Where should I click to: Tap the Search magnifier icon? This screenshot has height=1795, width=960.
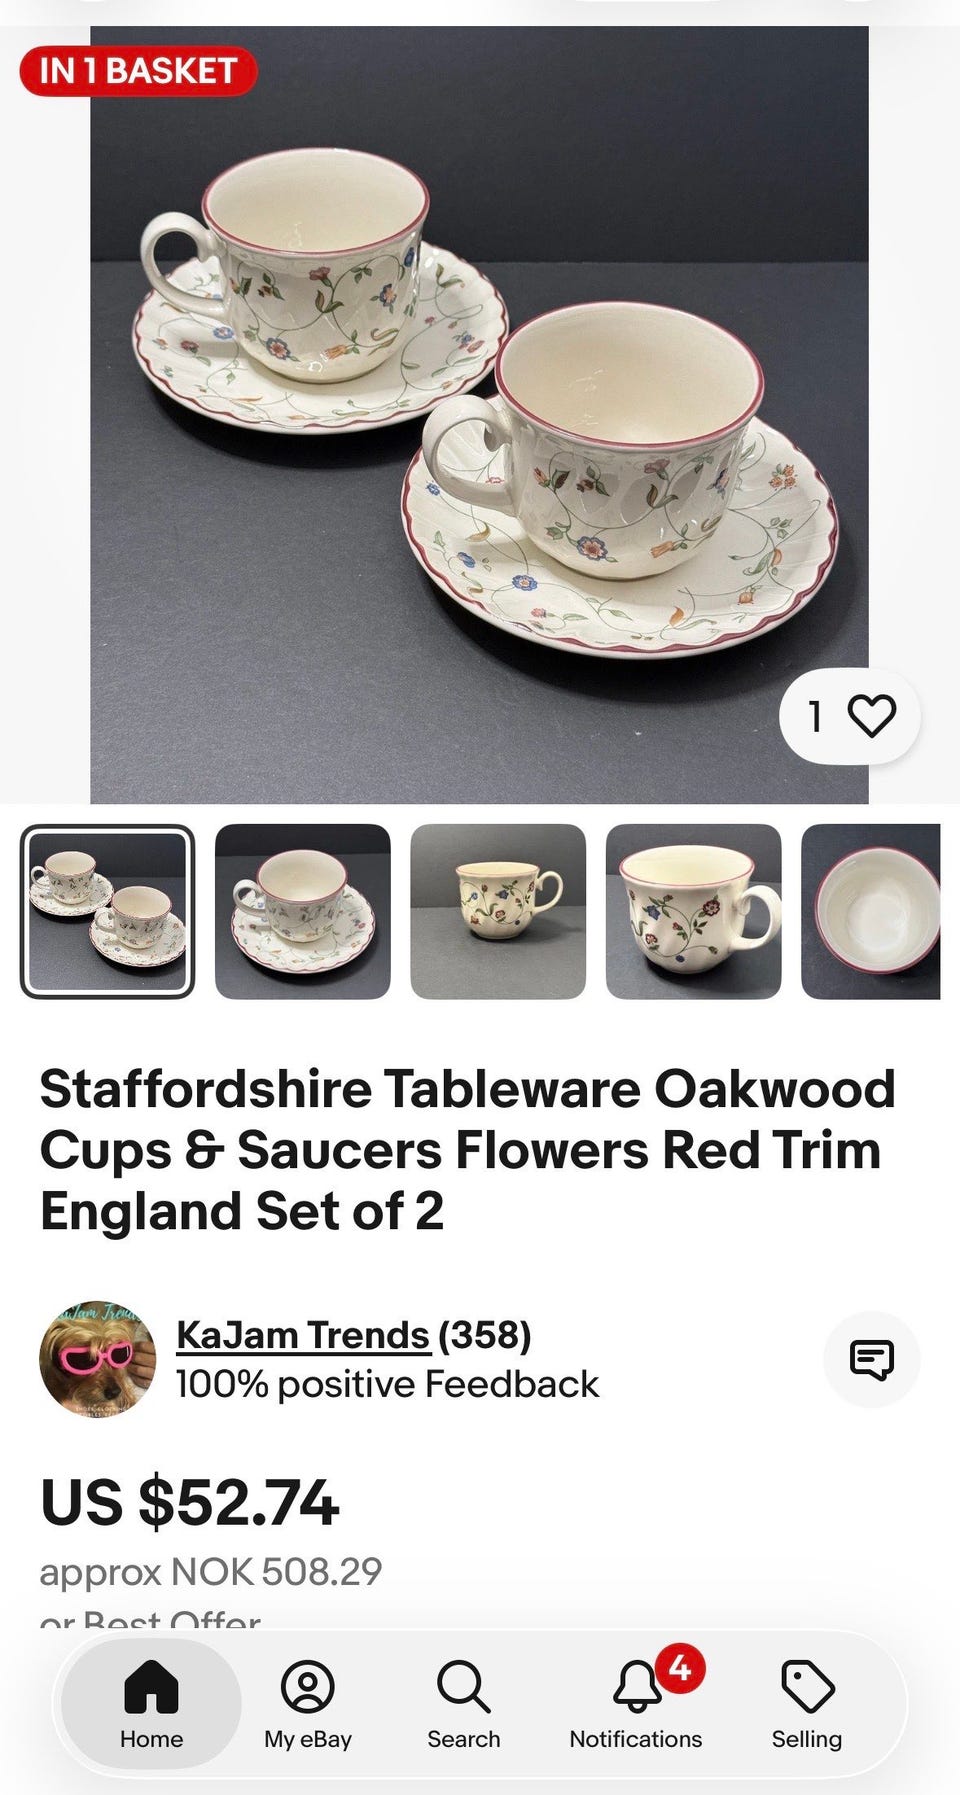[464, 1686]
